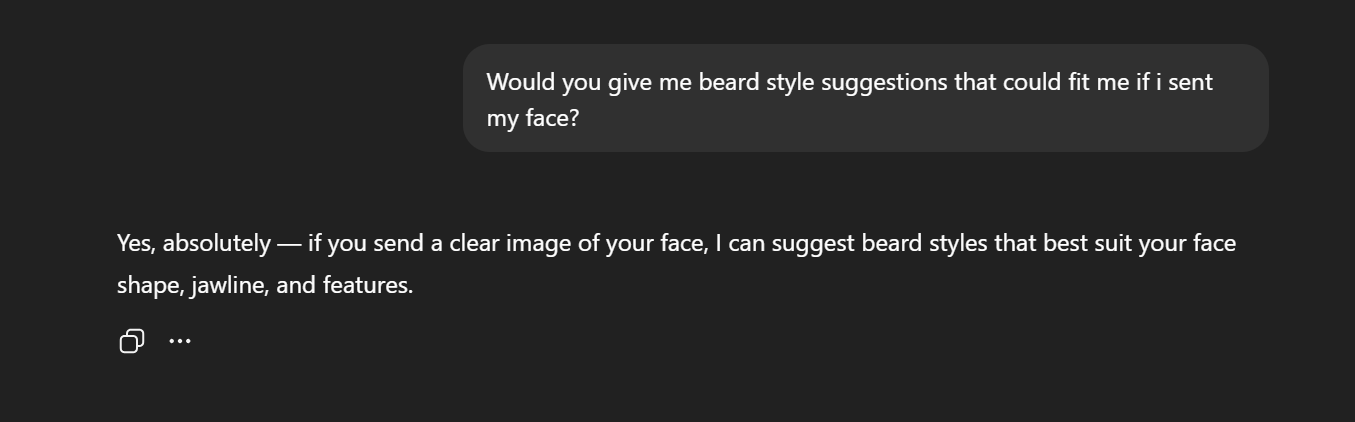Tap the horizontal dots beside copy icon

(x=180, y=341)
